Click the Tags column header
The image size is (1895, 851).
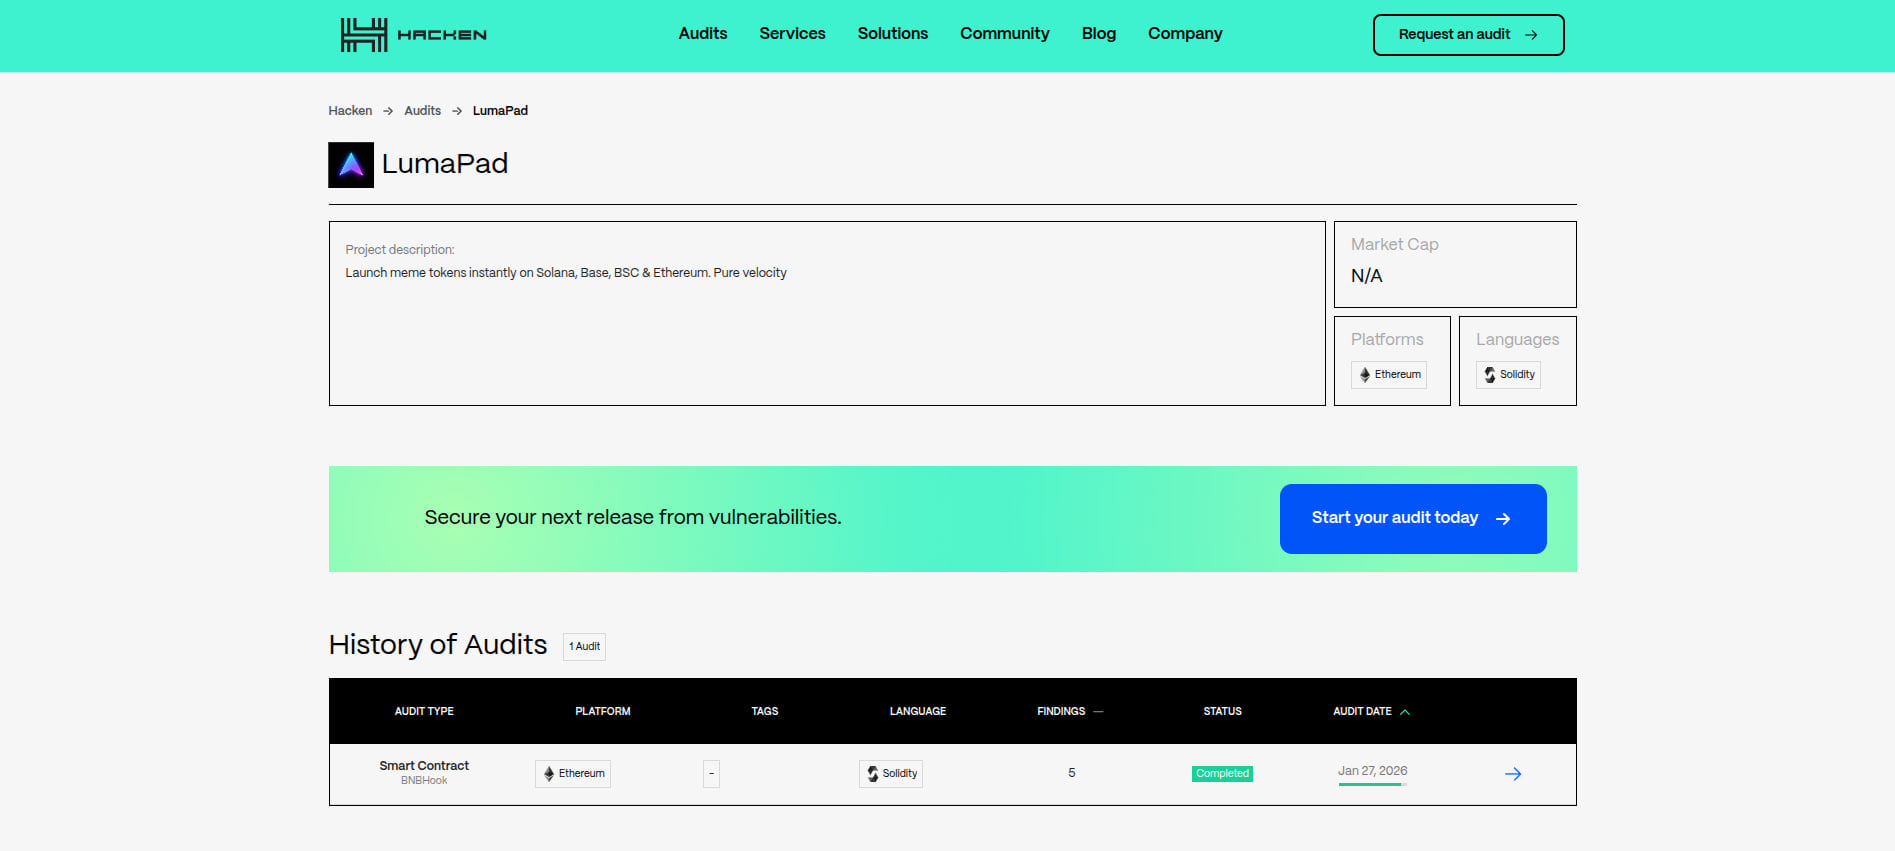click(765, 711)
